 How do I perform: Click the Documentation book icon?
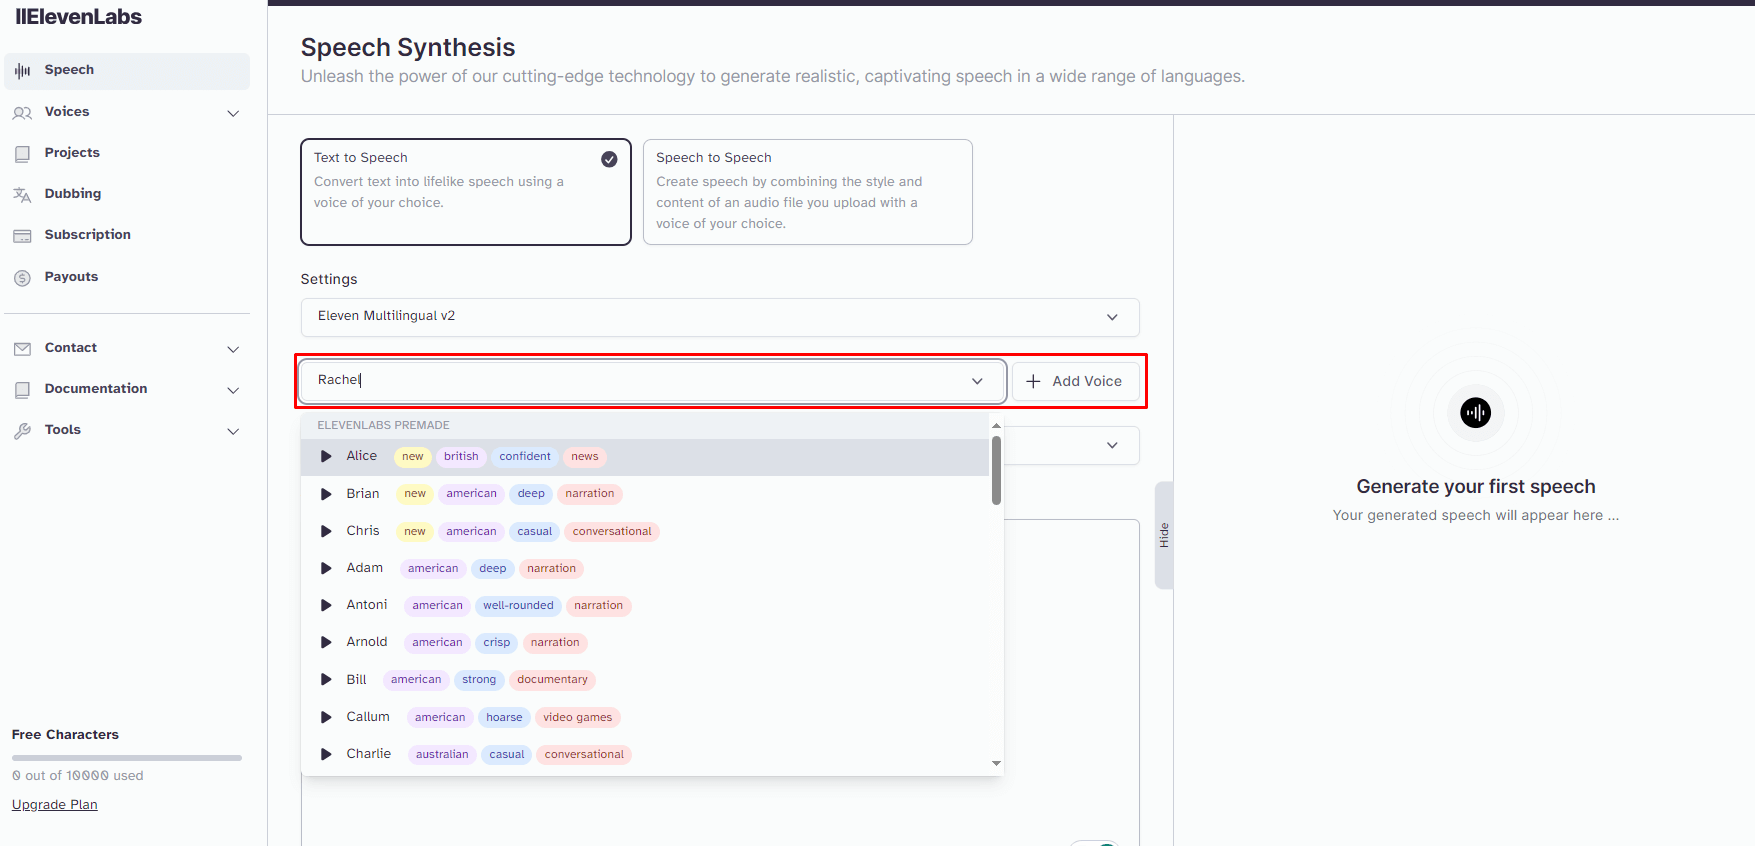(23, 390)
